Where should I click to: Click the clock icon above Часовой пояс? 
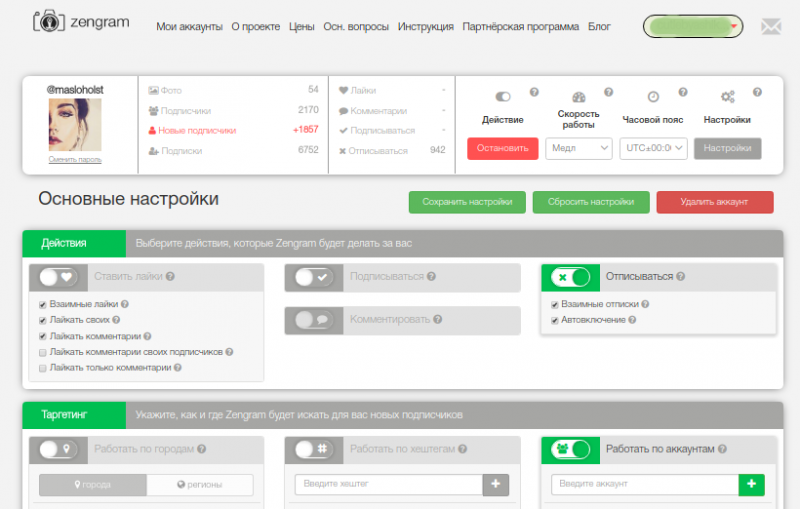point(652,97)
